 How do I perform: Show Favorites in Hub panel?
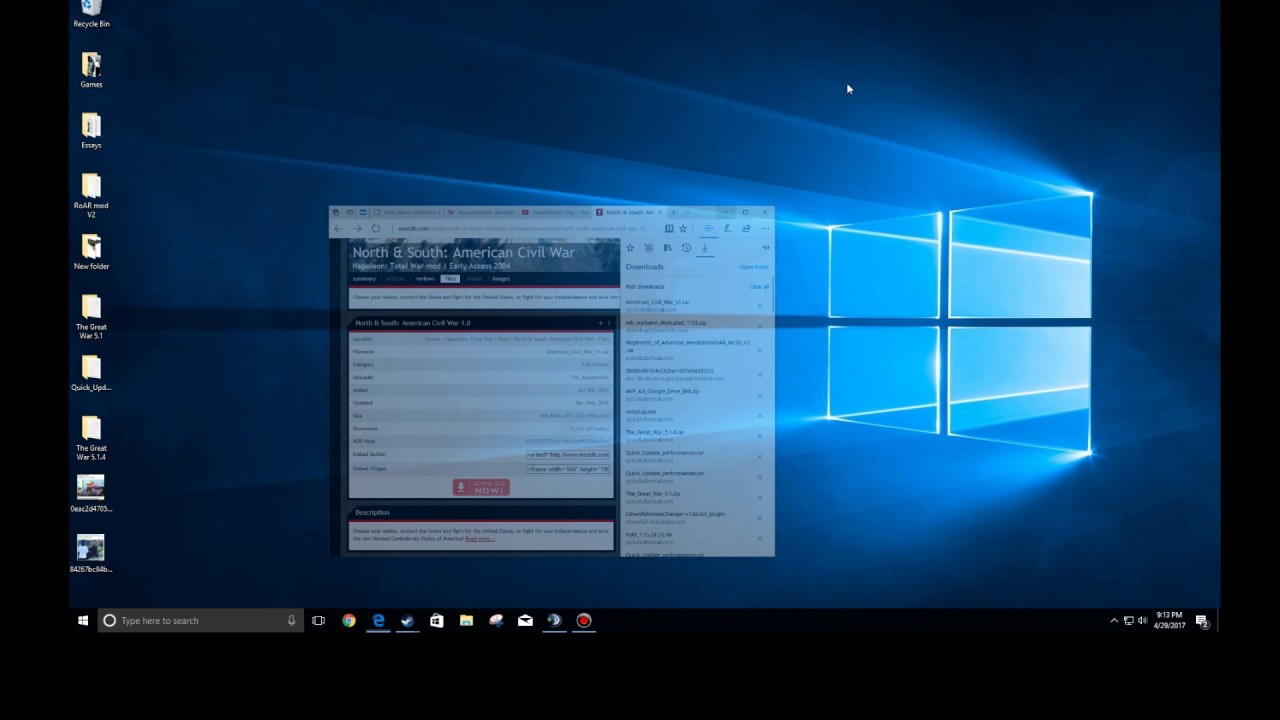630,247
